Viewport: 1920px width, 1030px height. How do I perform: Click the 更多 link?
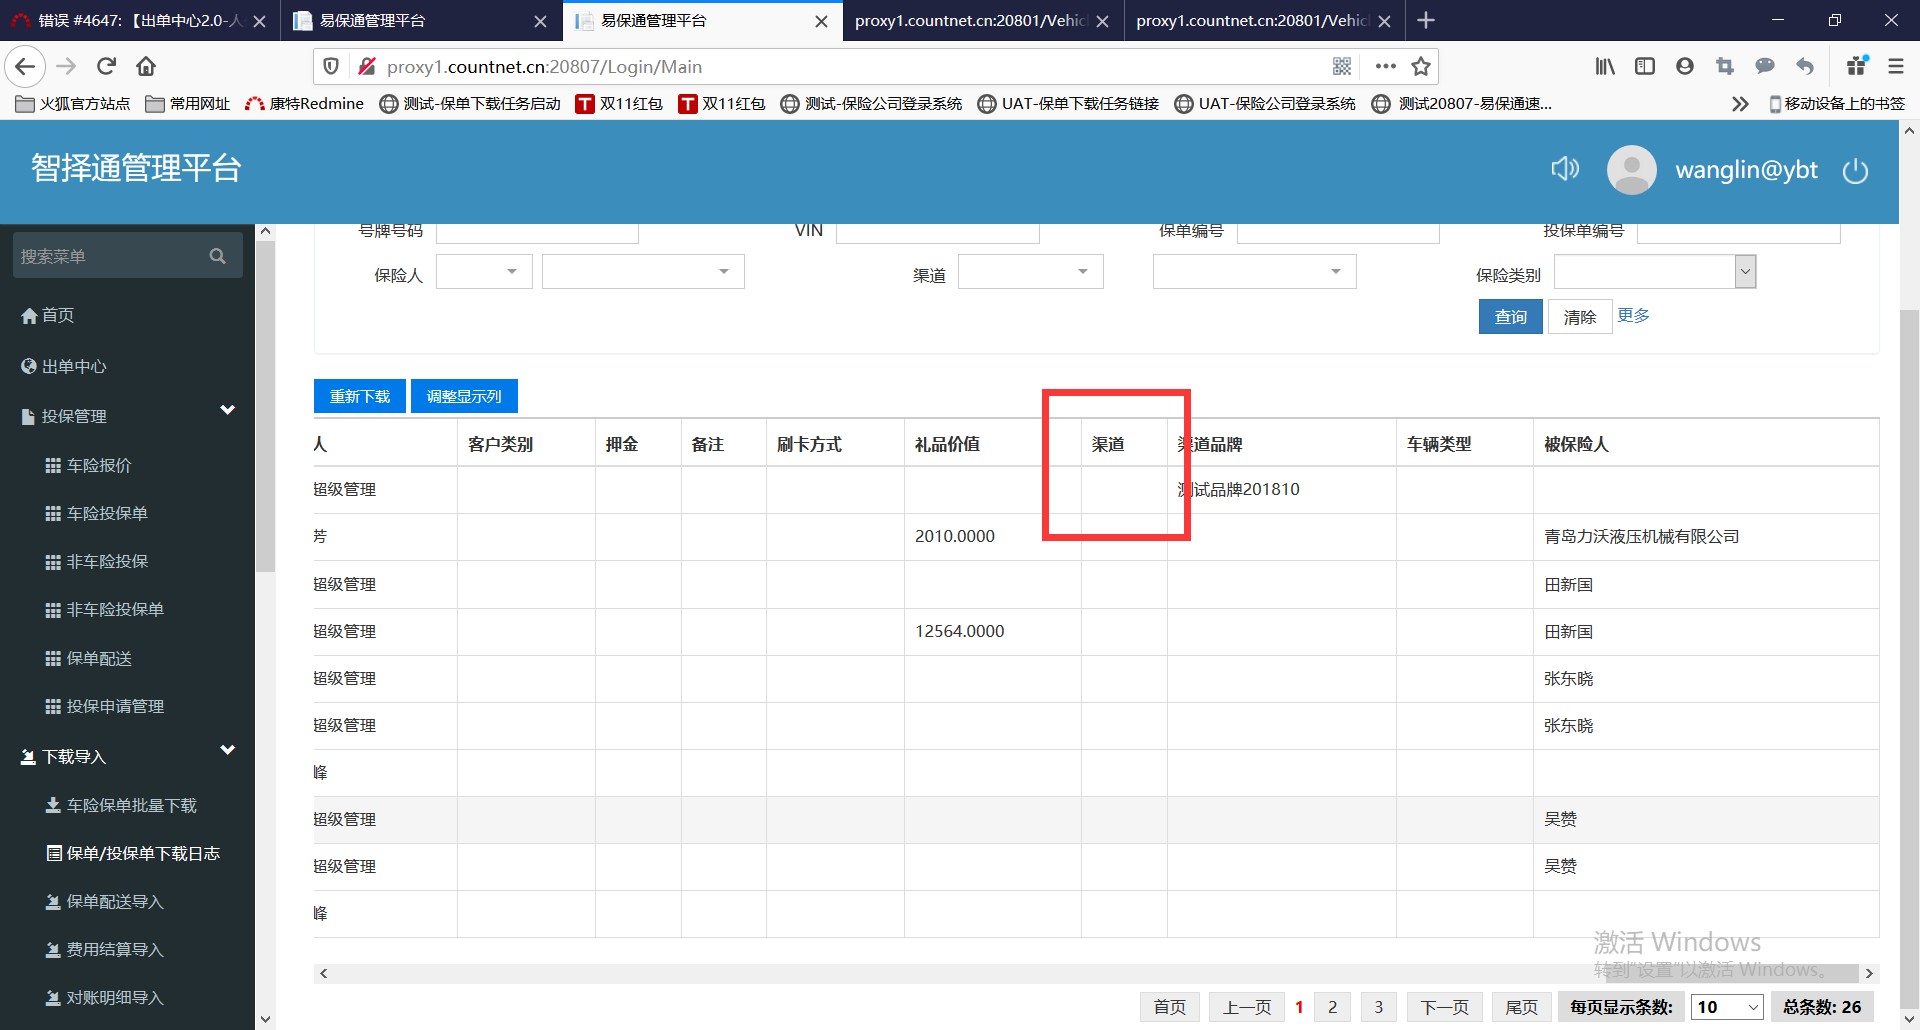tap(1633, 315)
